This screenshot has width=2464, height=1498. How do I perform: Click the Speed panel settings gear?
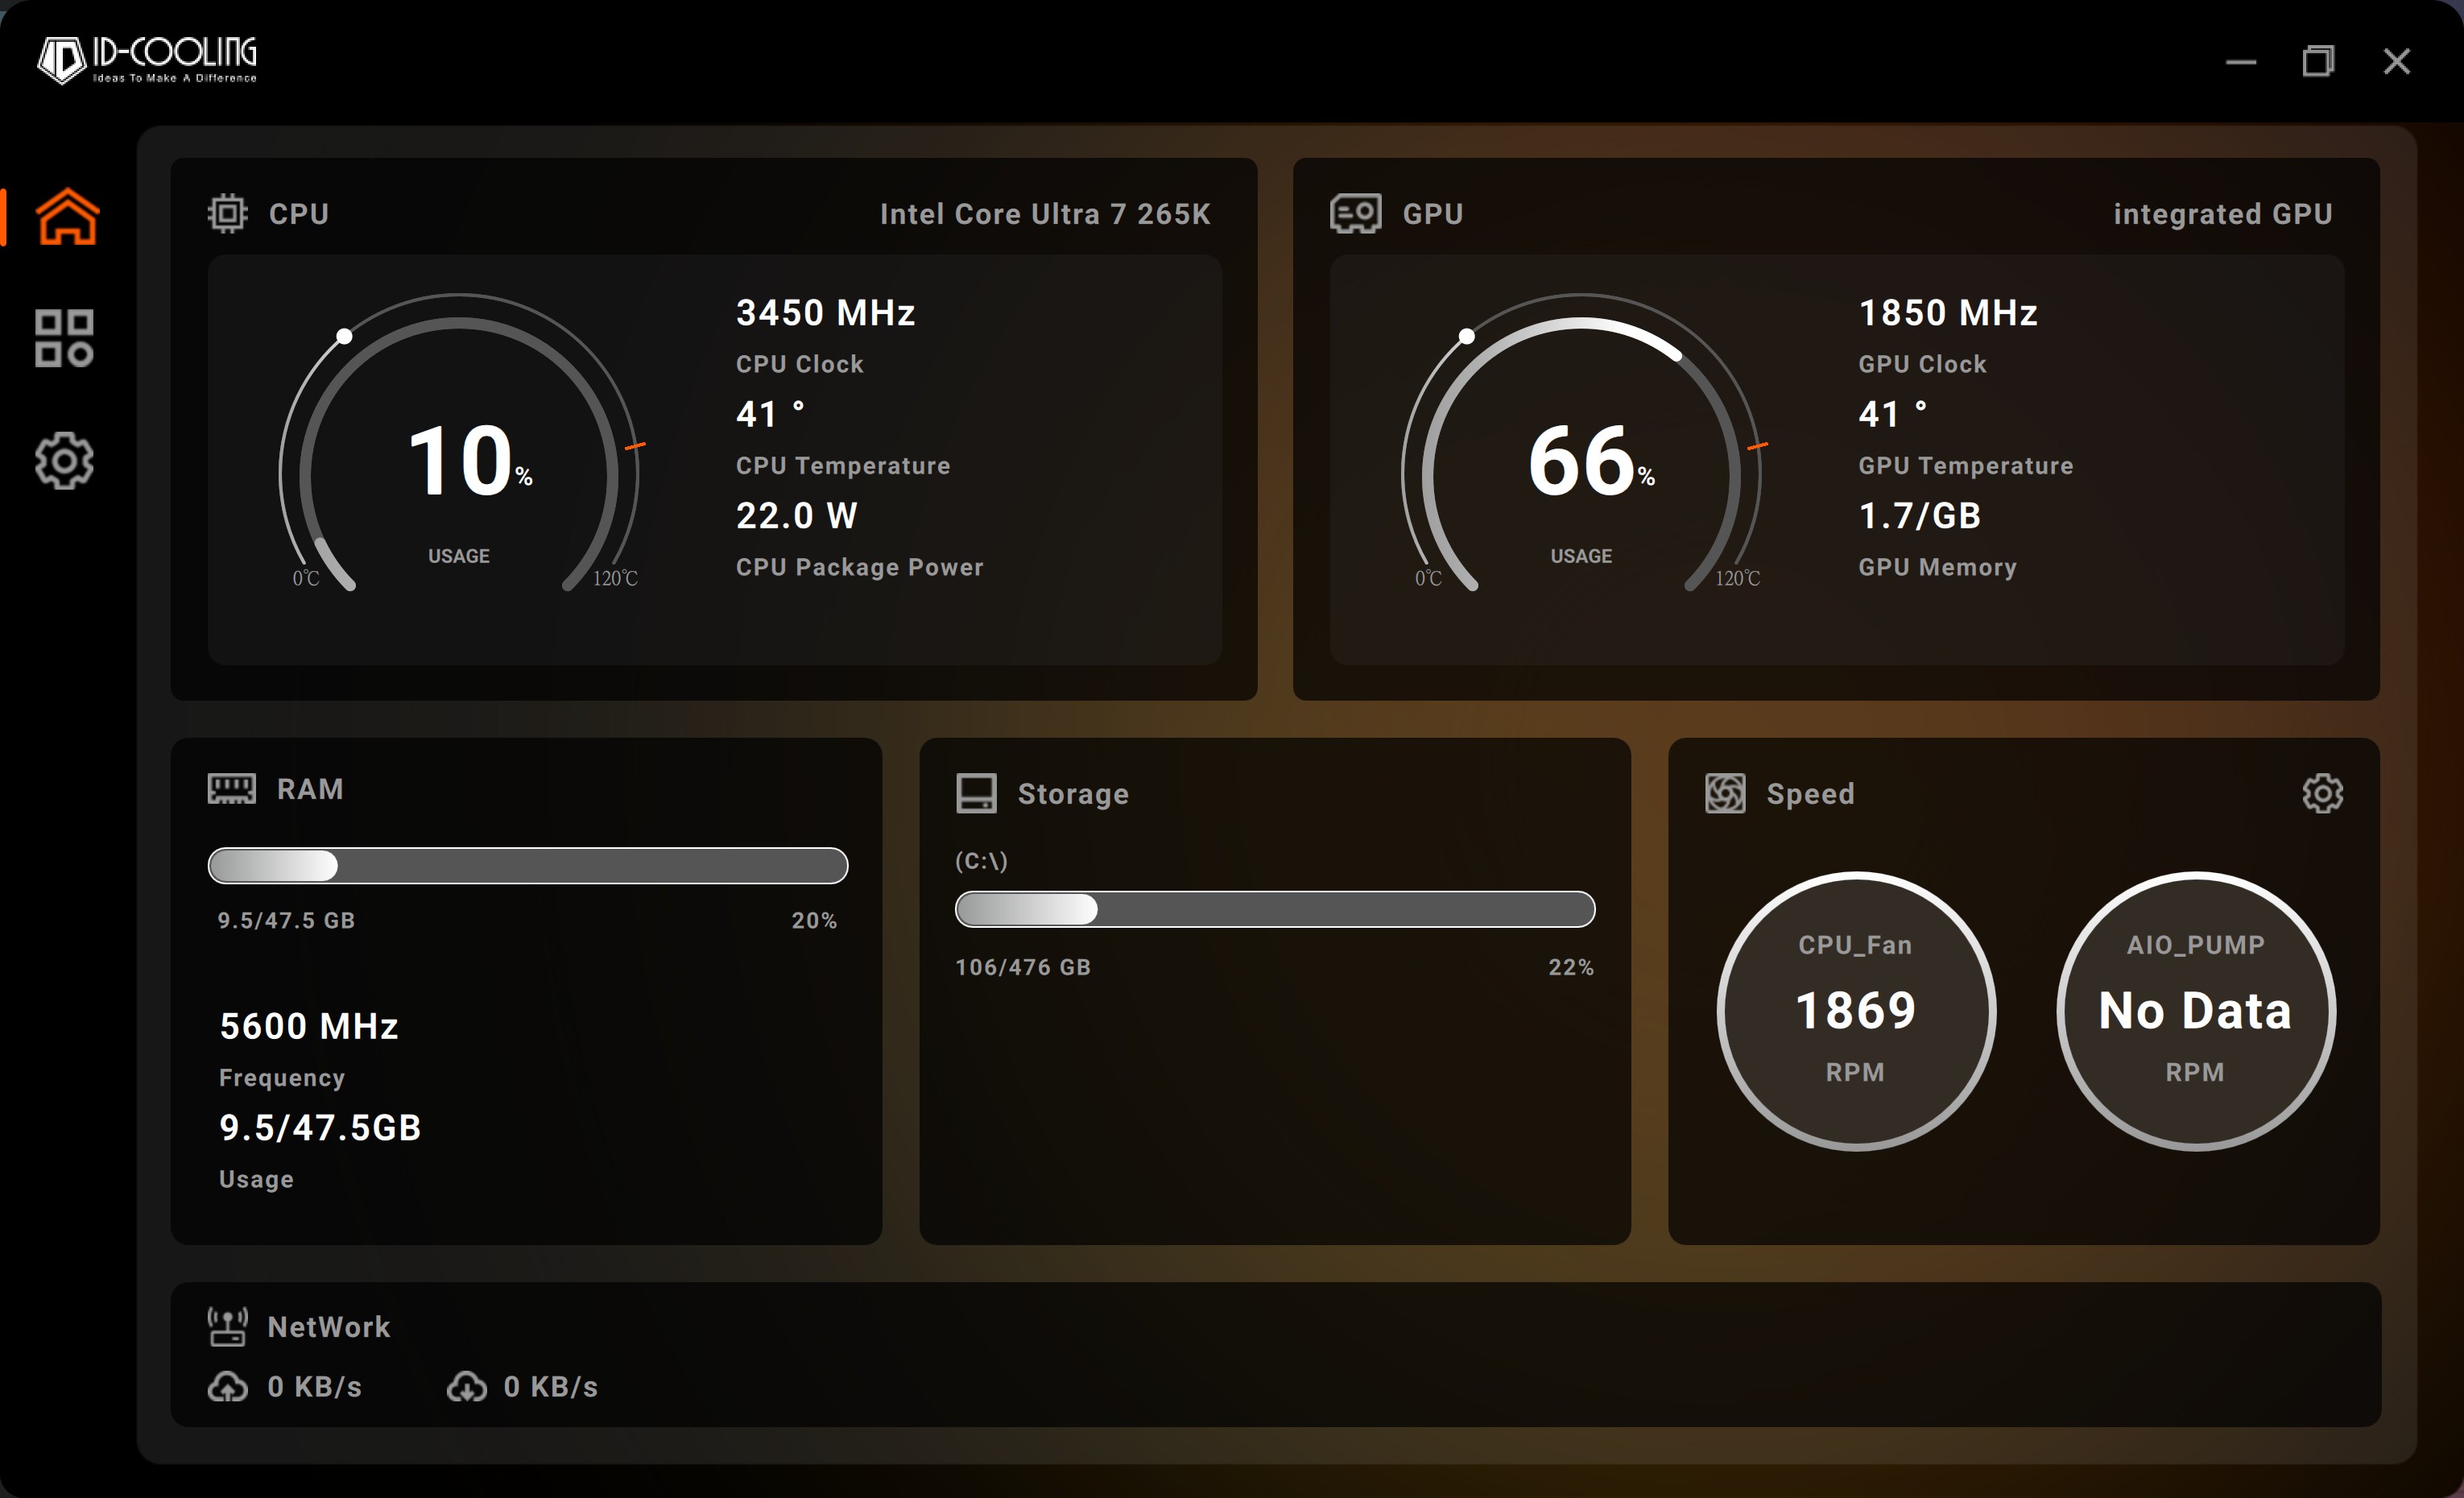[x=2322, y=793]
